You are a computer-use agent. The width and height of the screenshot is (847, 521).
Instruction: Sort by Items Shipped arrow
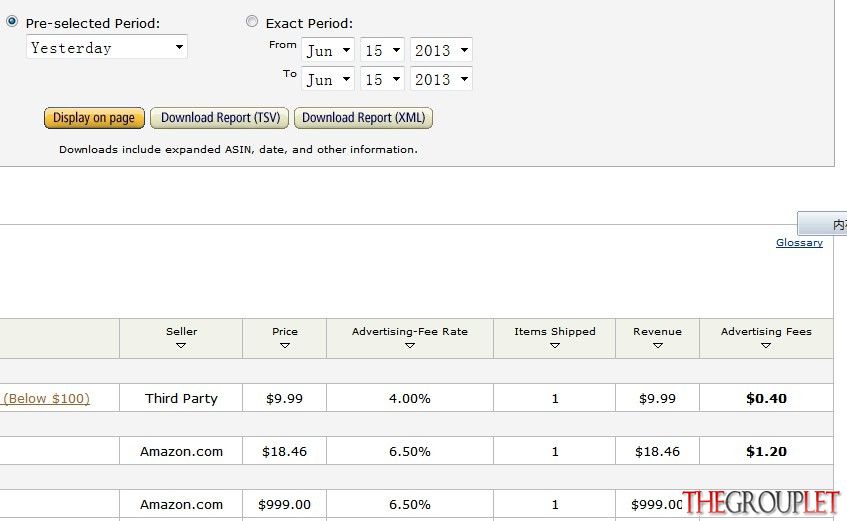pos(555,345)
